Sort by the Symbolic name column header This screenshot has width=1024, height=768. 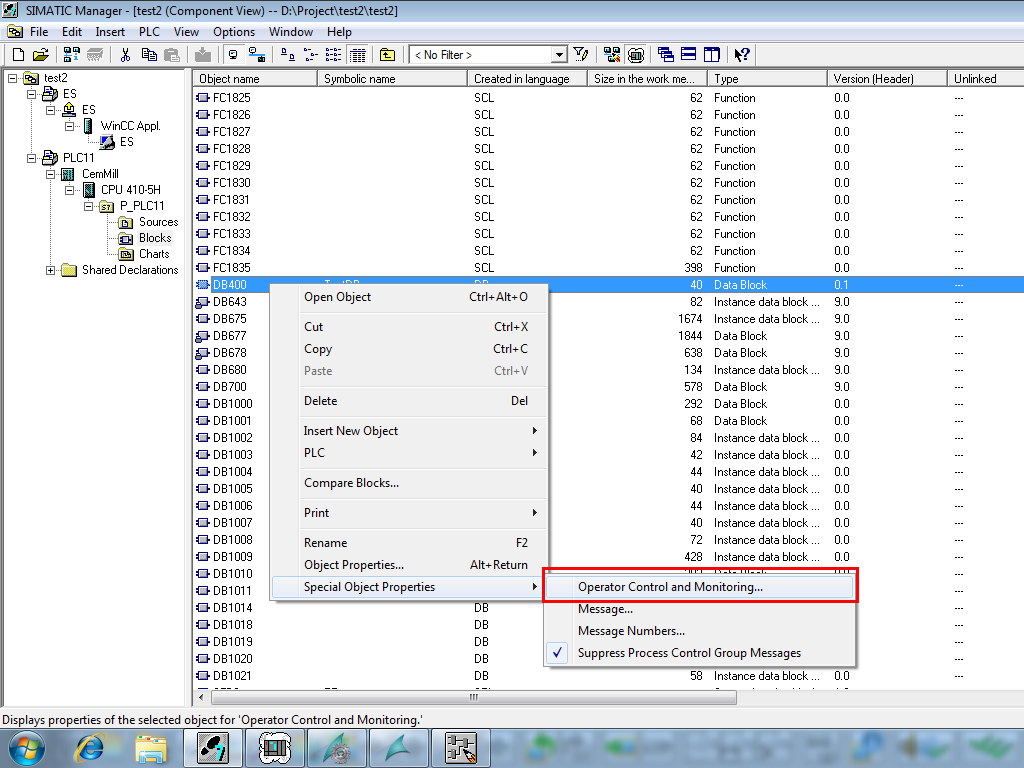point(392,79)
